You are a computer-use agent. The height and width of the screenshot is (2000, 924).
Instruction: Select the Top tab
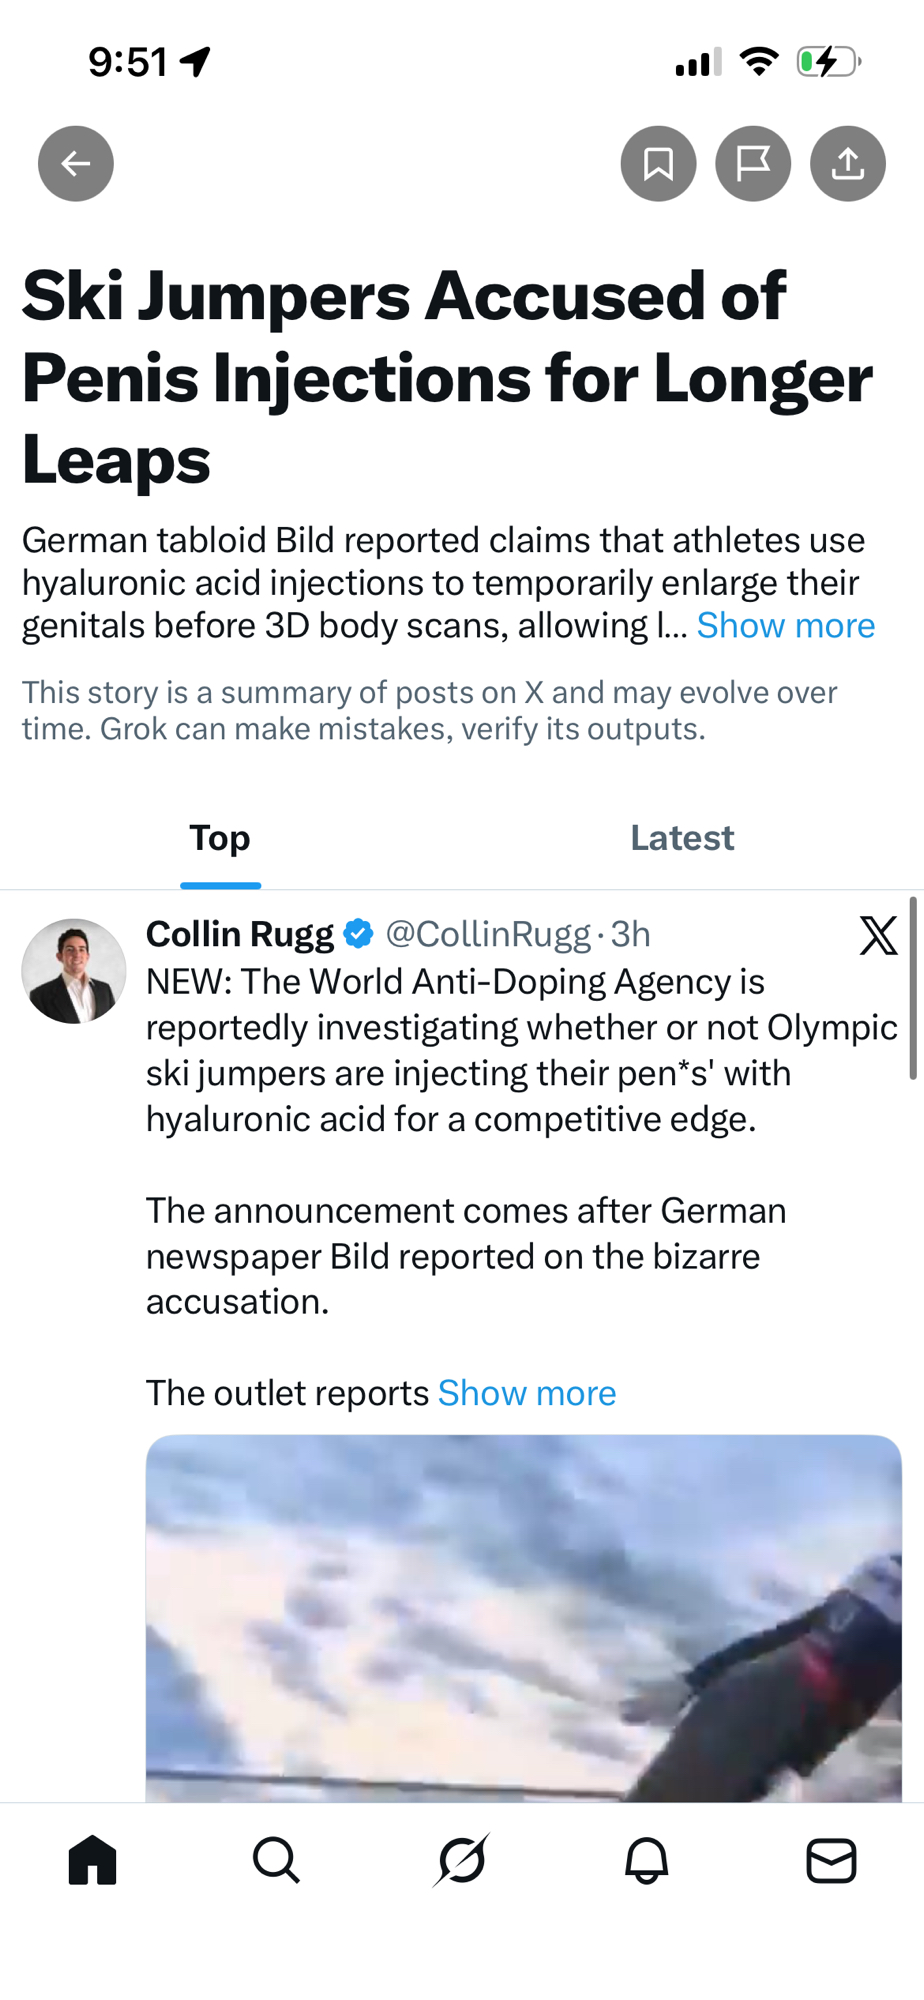click(x=220, y=838)
